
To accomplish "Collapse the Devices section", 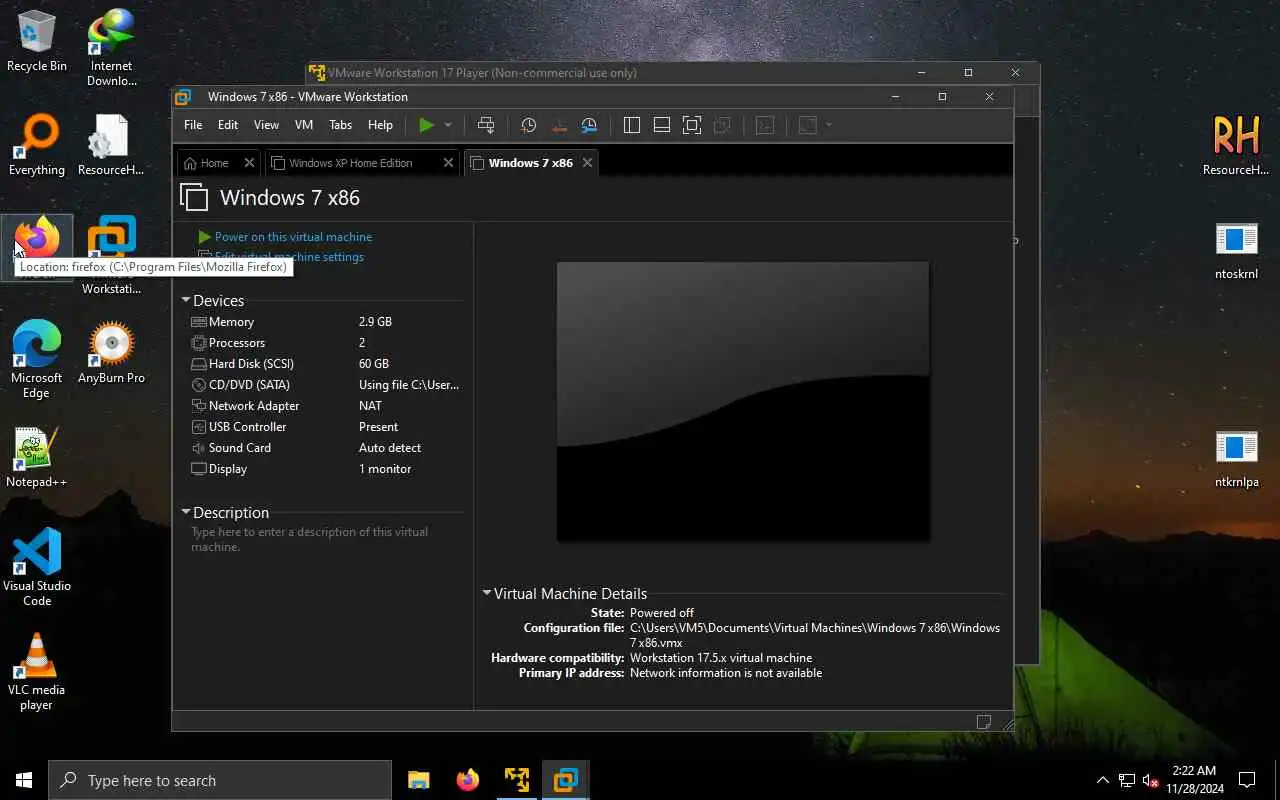I will point(186,300).
